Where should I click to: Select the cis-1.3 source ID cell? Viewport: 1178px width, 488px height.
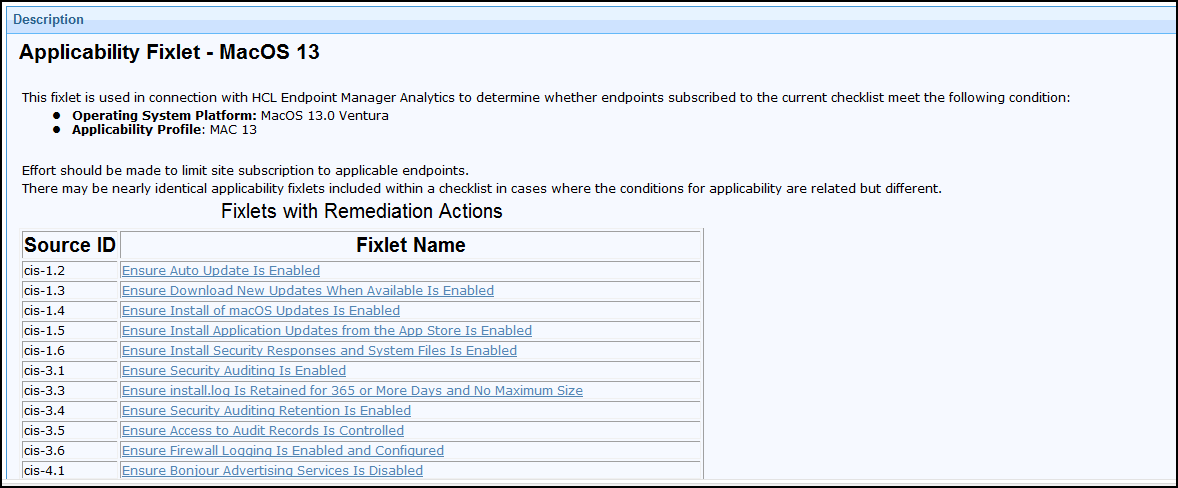coord(71,291)
